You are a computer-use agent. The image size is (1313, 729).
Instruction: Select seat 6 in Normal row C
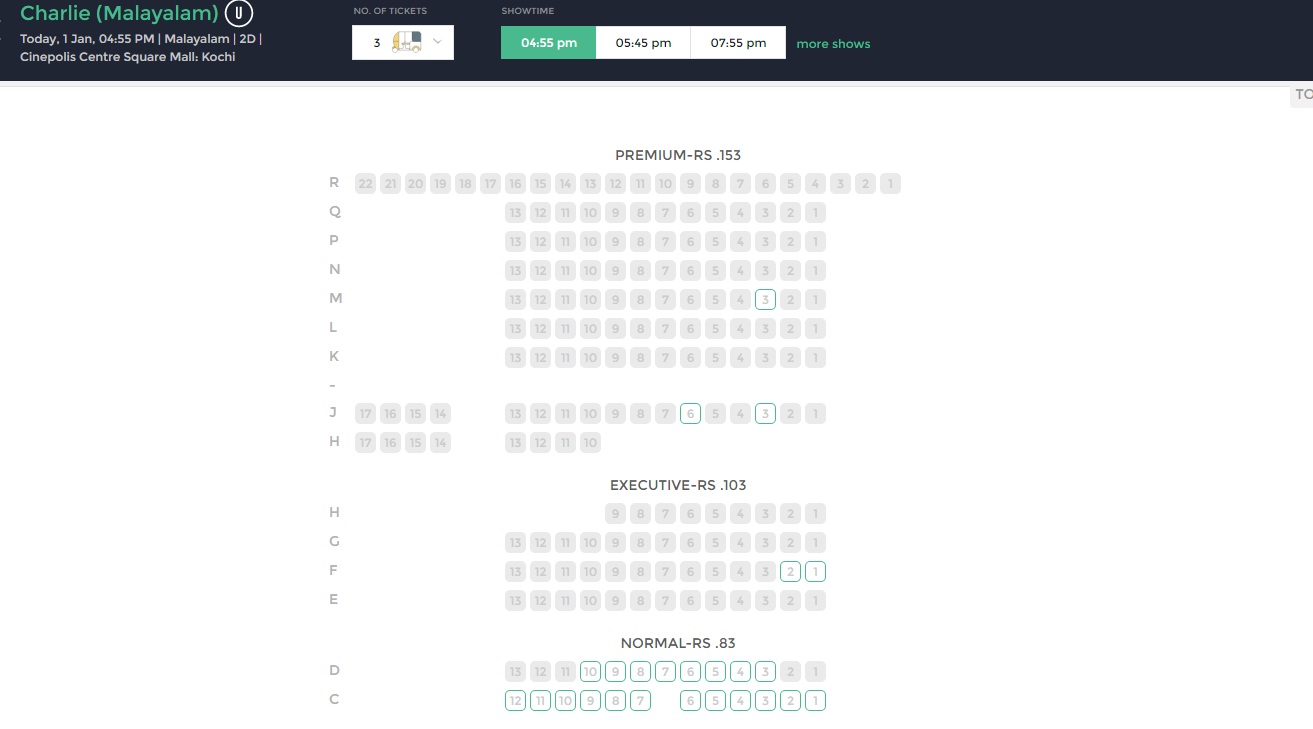(690, 701)
